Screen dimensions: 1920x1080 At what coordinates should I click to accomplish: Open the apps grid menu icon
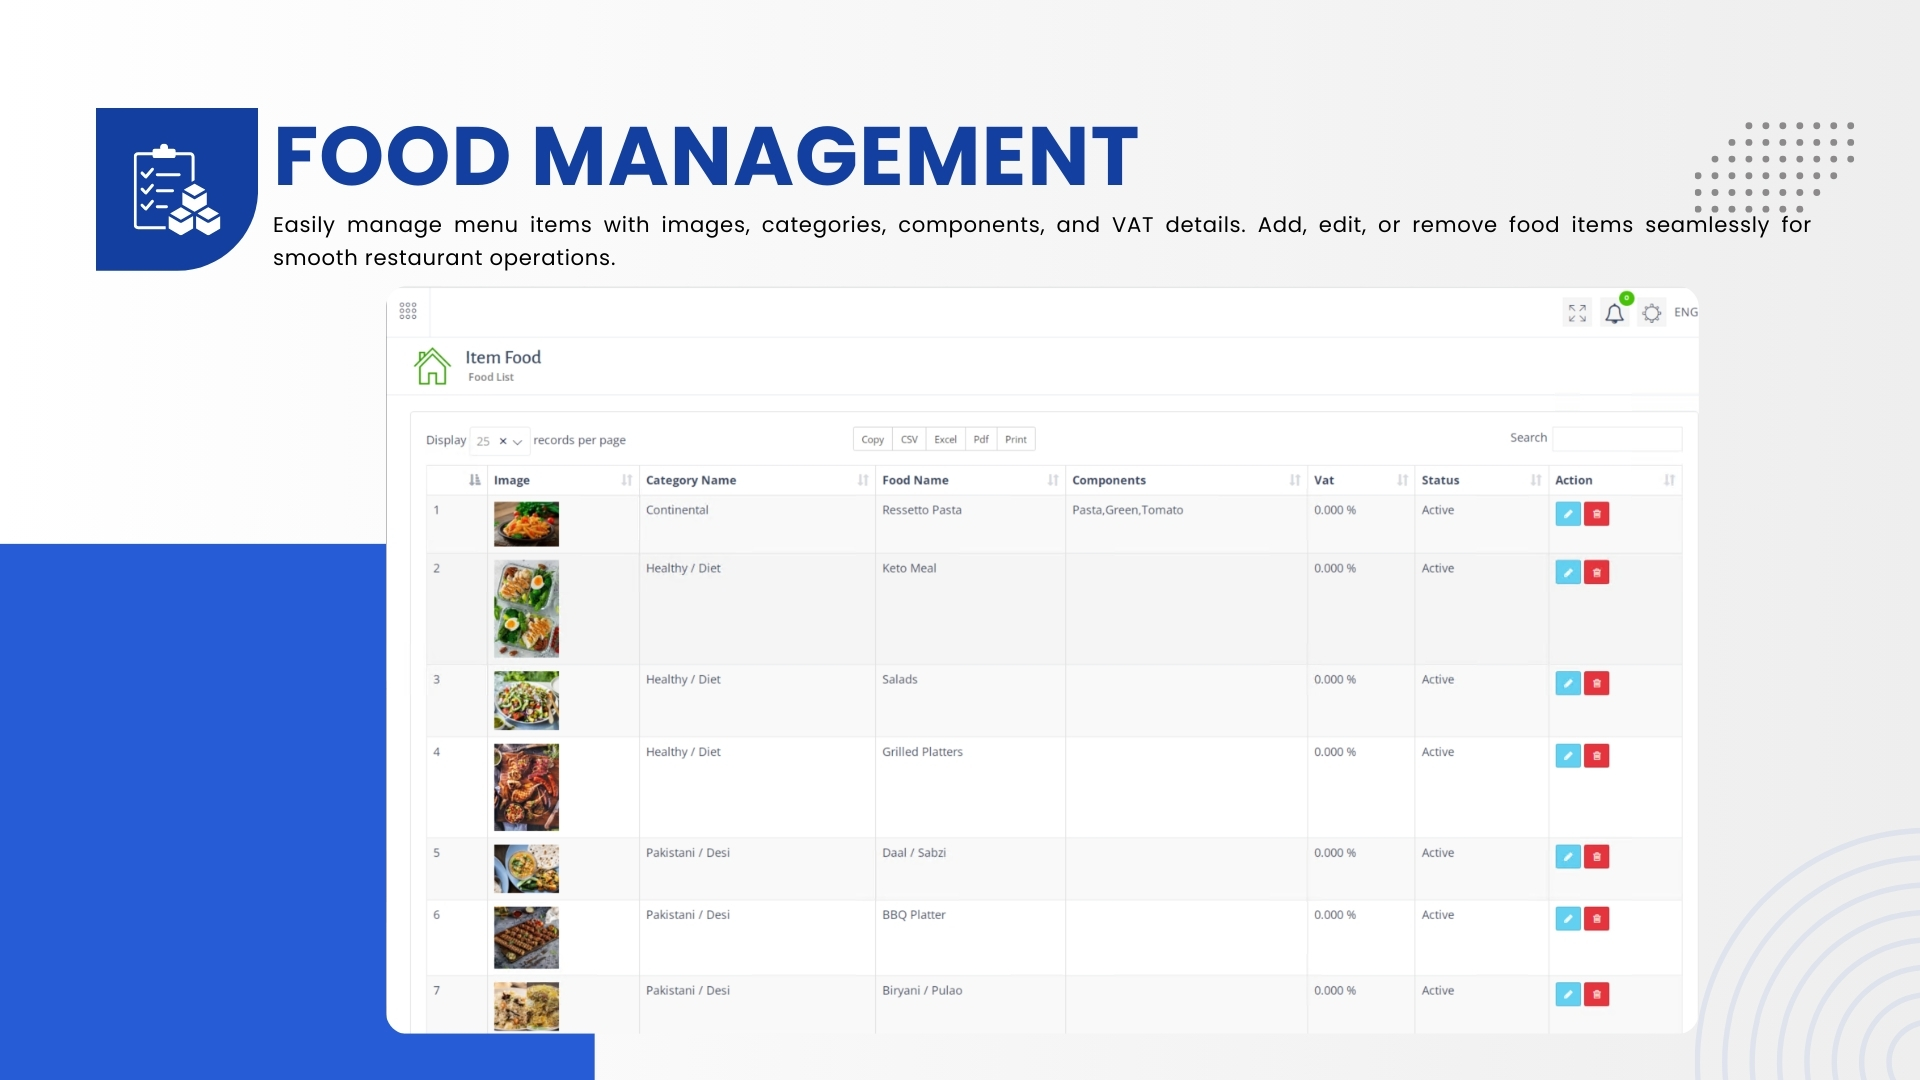pyautogui.click(x=408, y=311)
